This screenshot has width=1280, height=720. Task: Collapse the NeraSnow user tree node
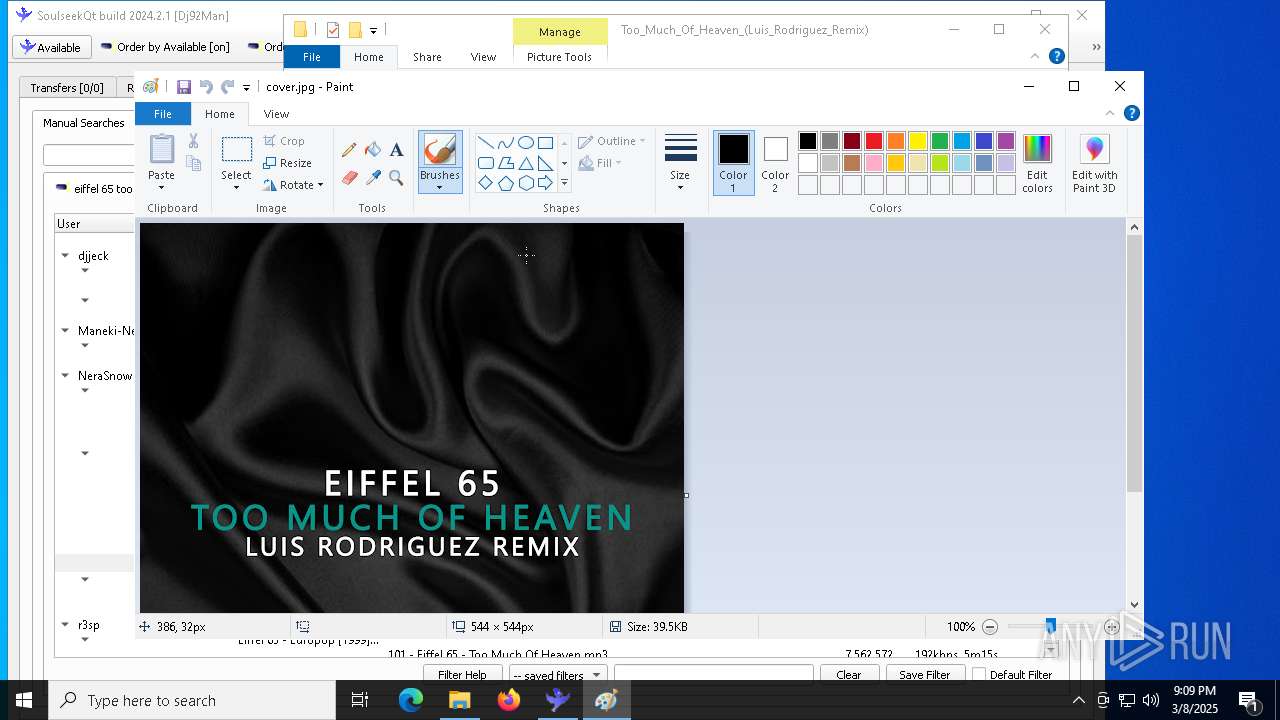65,376
